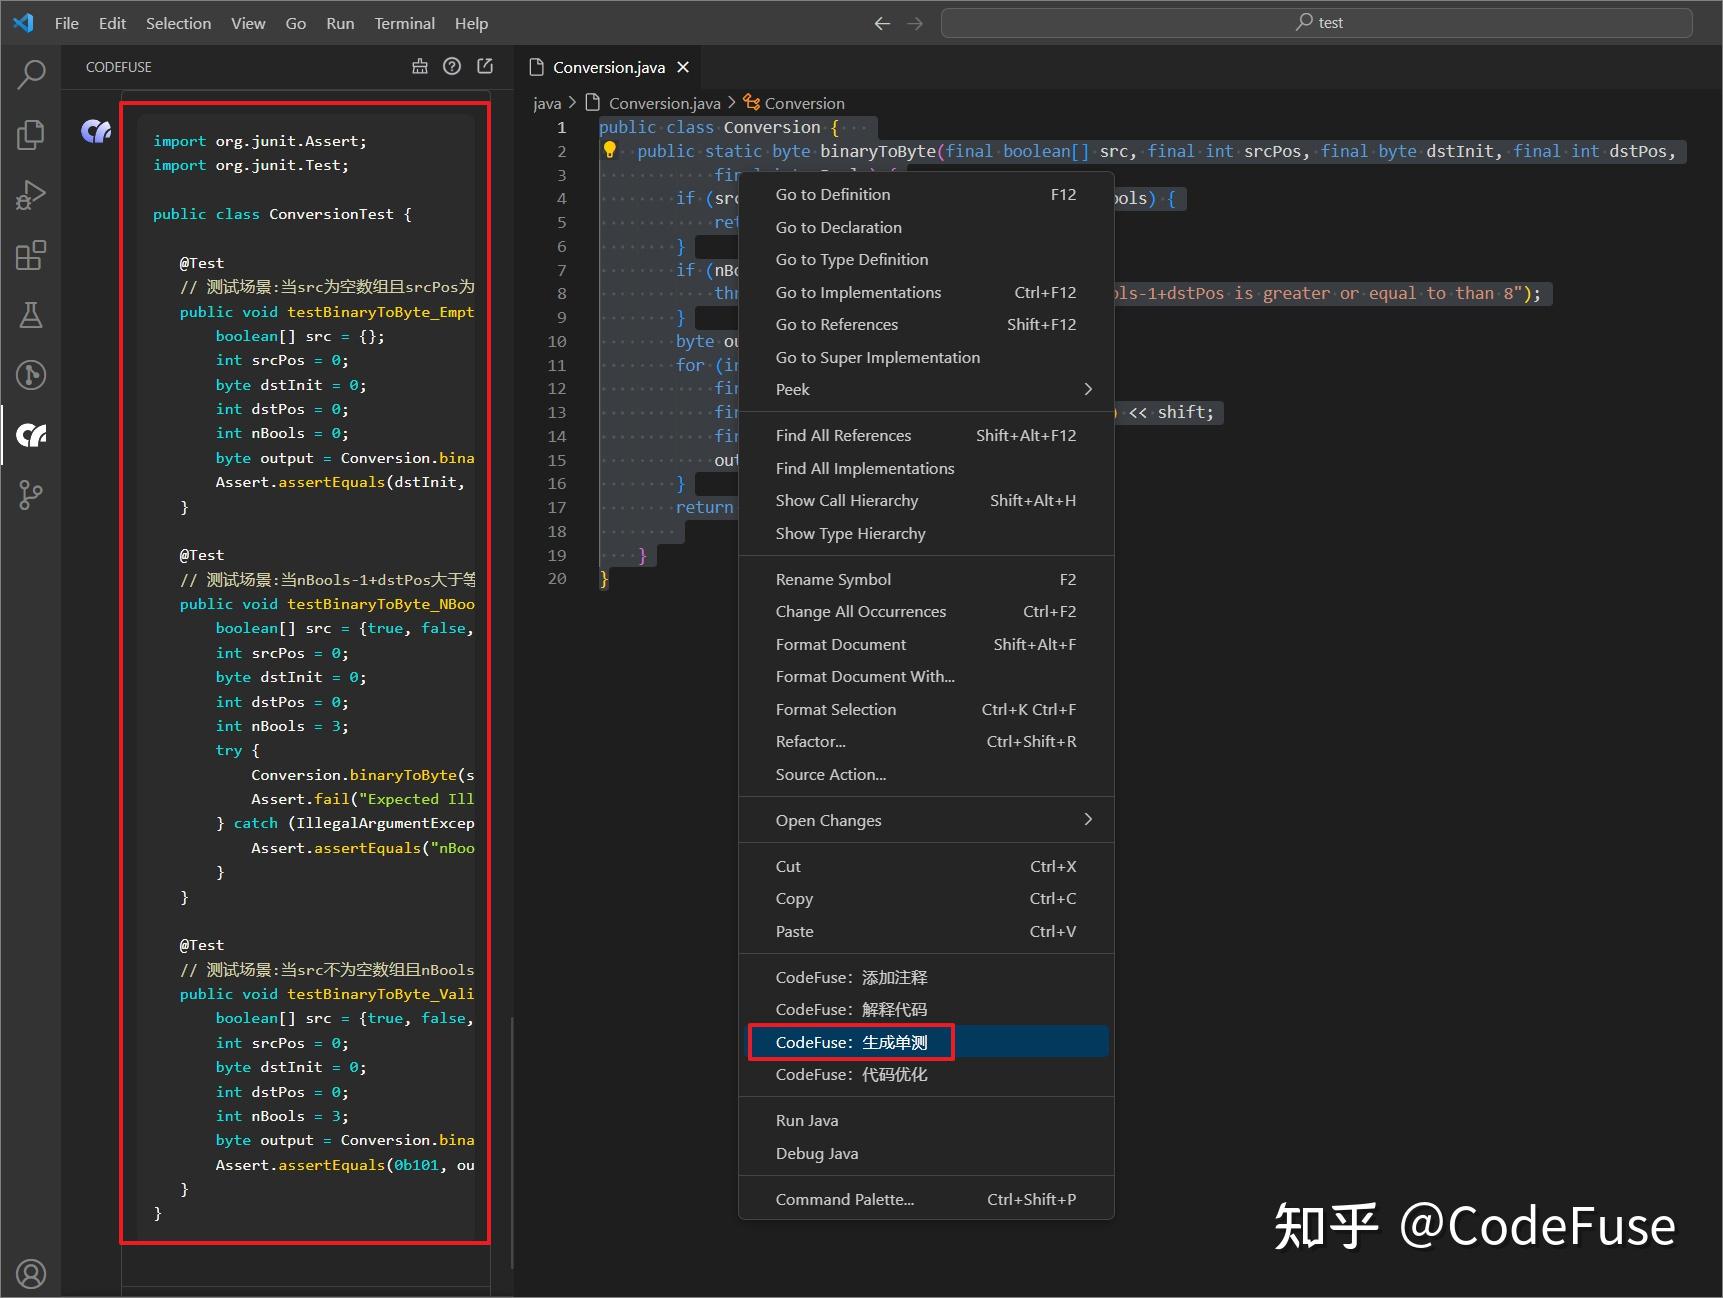Select CodeFuse: 生成单测 from the context menu

(851, 1042)
